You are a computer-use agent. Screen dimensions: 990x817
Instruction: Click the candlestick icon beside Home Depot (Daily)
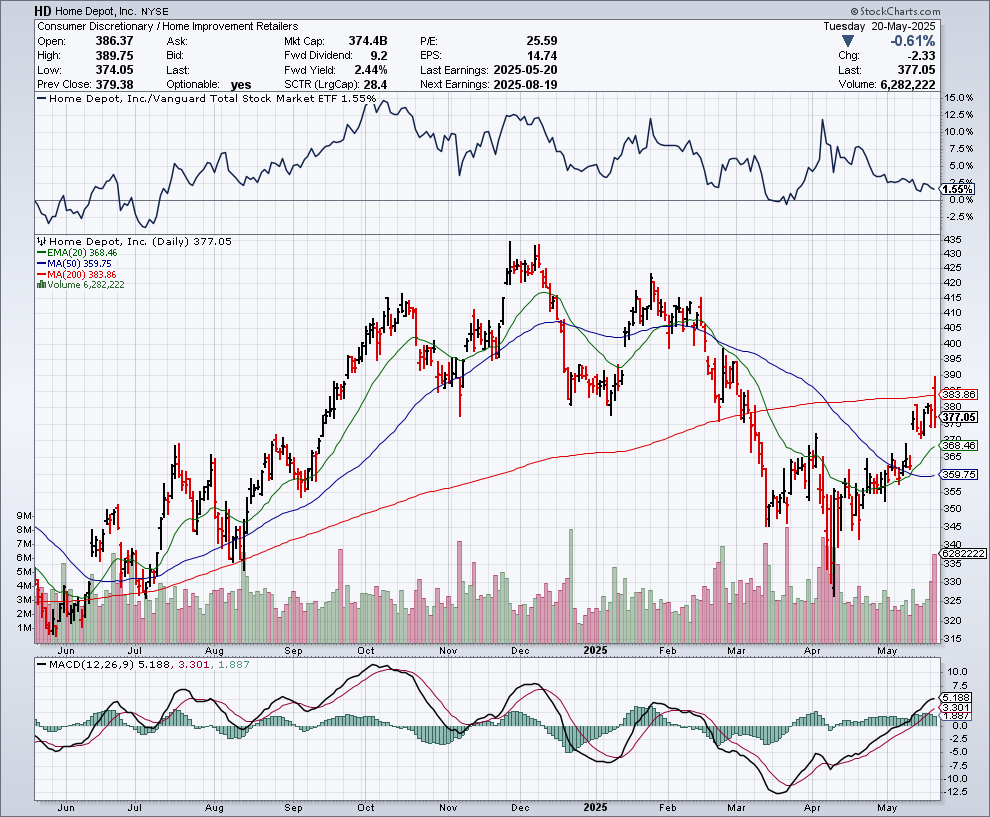tap(42, 241)
